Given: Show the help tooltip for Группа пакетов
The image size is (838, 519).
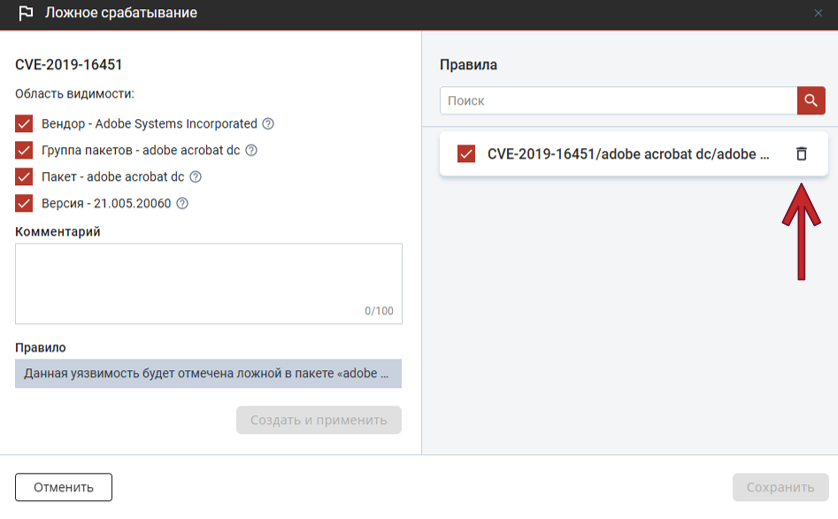Looking at the screenshot, I should pos(251,151).
